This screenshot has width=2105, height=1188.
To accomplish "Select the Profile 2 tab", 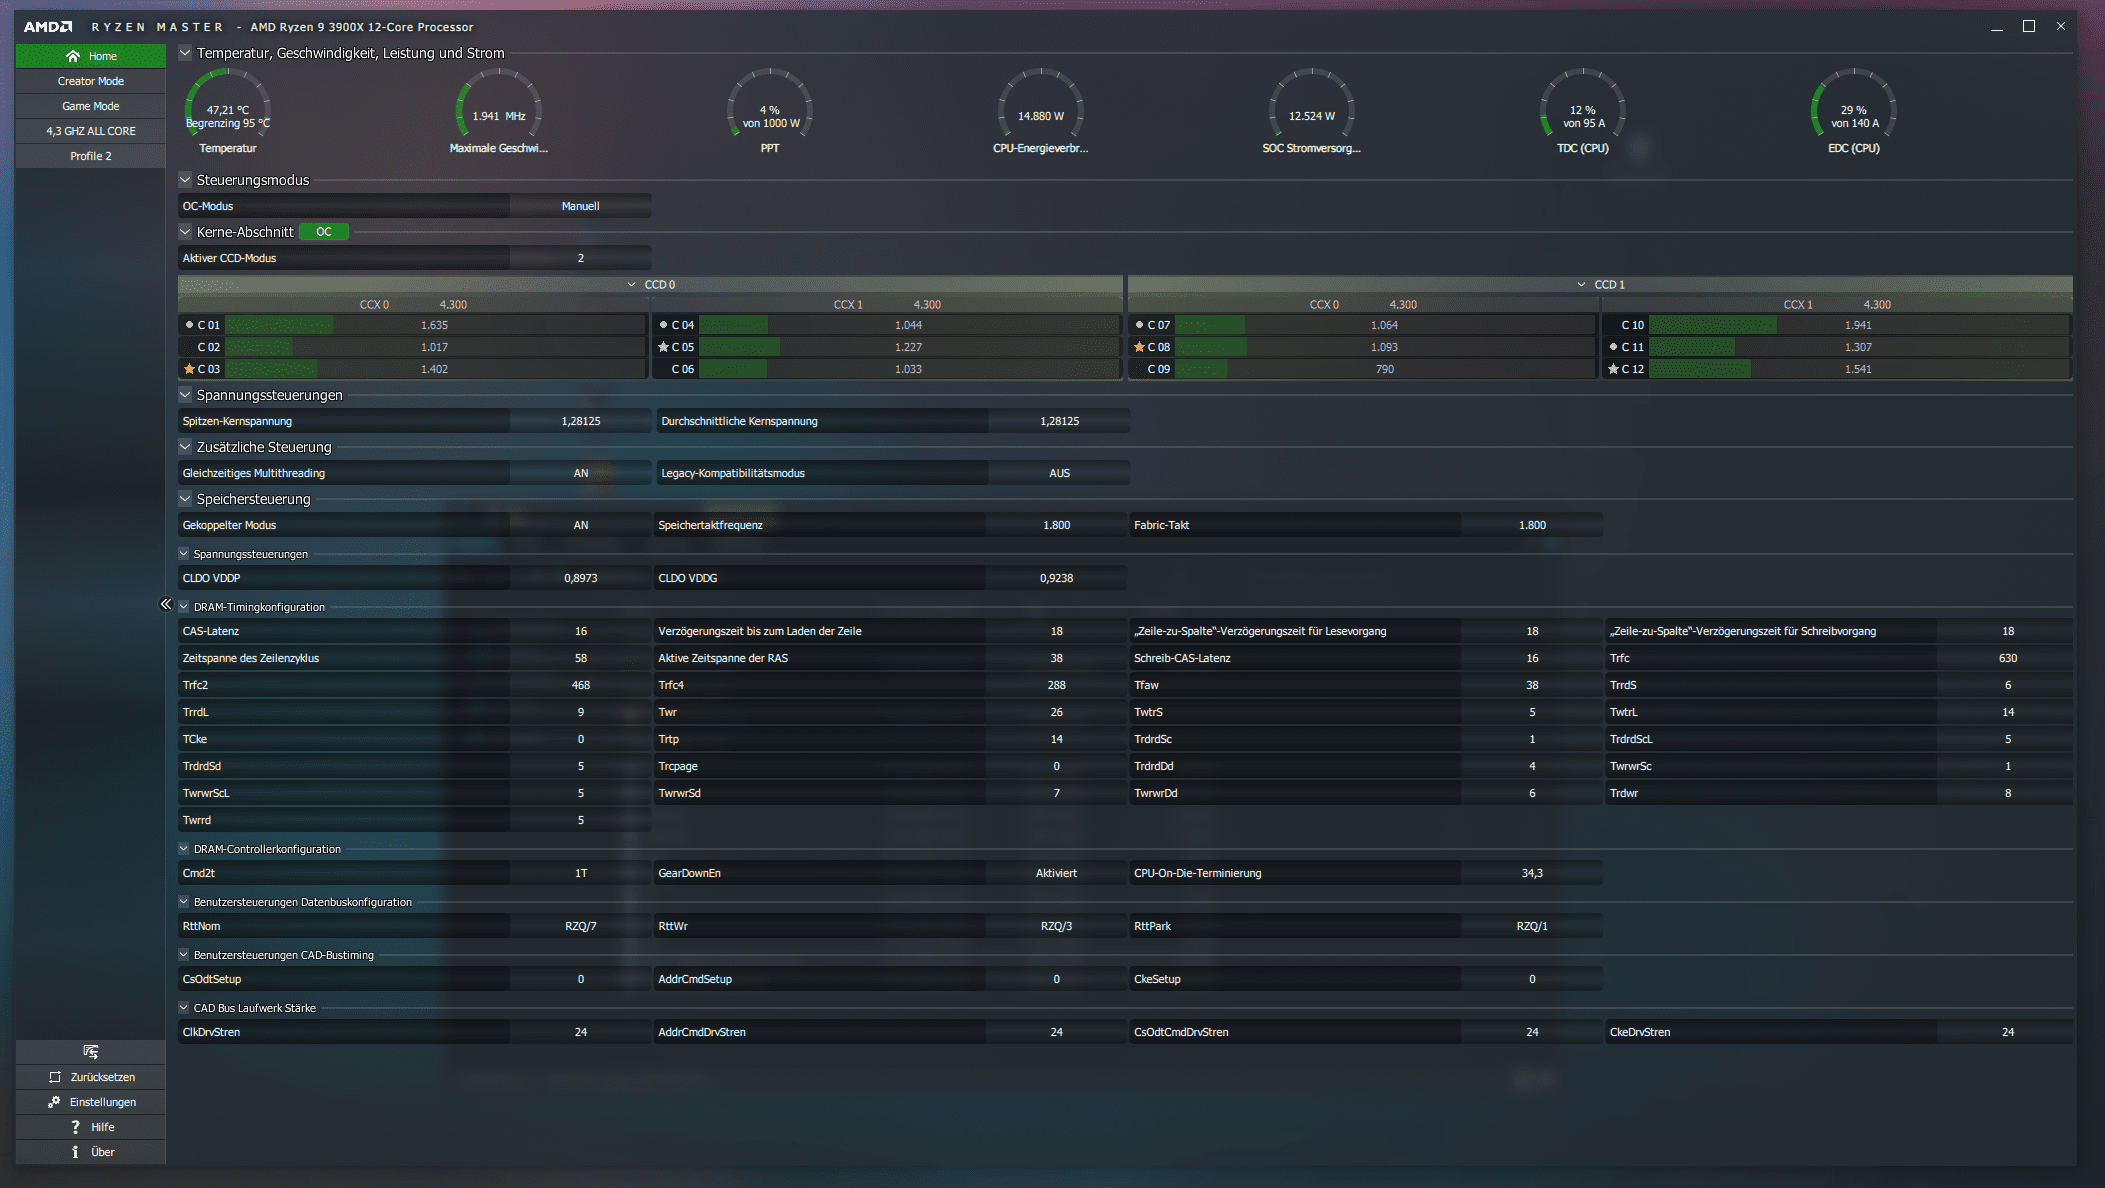I will coord(91,156).
